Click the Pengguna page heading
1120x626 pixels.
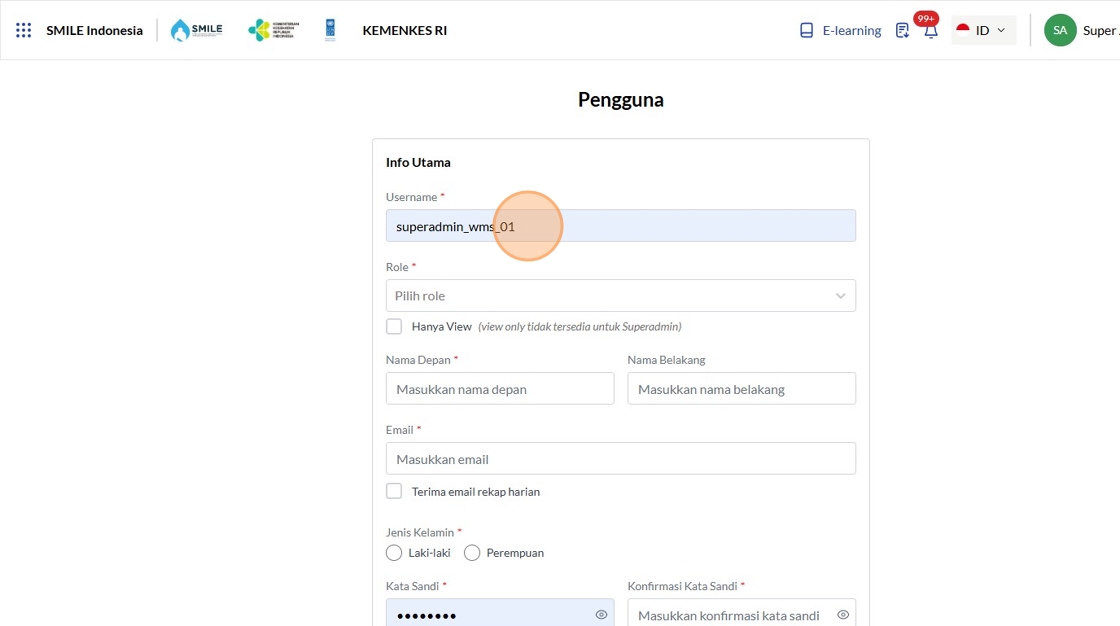click(x=621, y=99)
